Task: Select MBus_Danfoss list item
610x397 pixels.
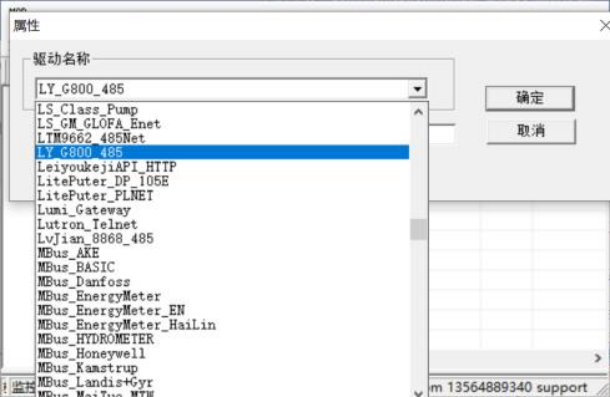Action: coord(223,282)
